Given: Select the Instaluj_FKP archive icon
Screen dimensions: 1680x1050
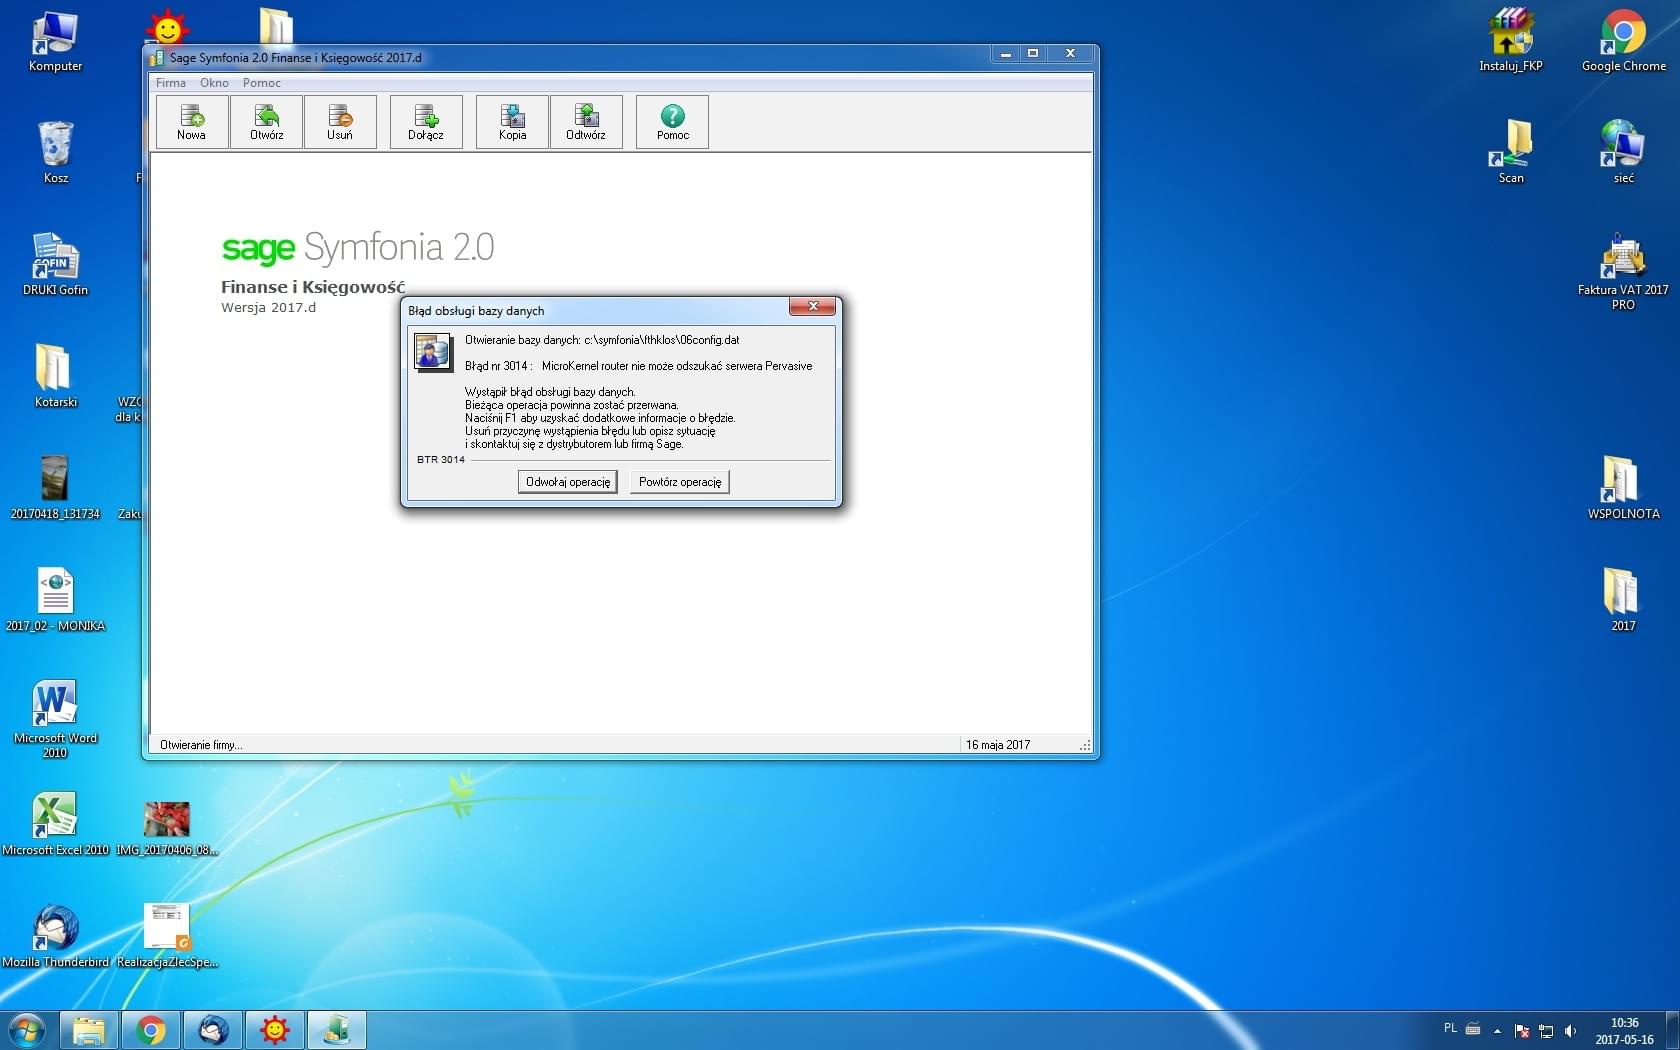Looking at the screenshot, I should (x=1511, y=42).
